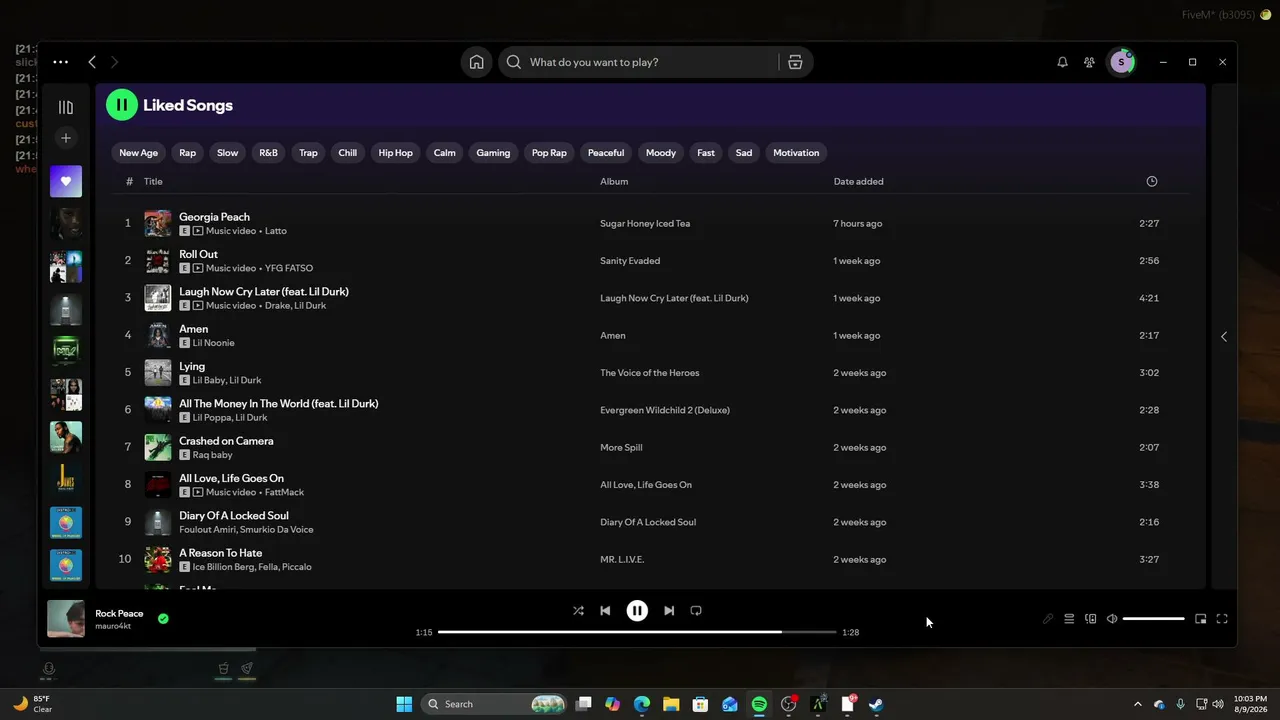Select the 'Diary Of A Locked Soul' song title

234,516
